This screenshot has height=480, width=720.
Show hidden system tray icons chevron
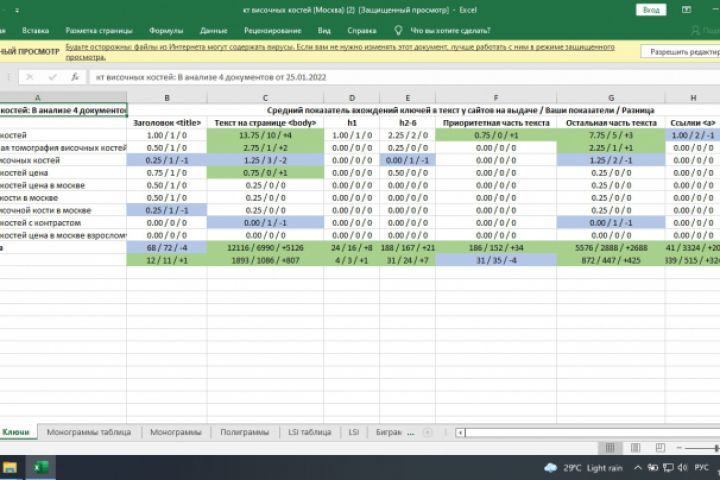tap(637, 468)
